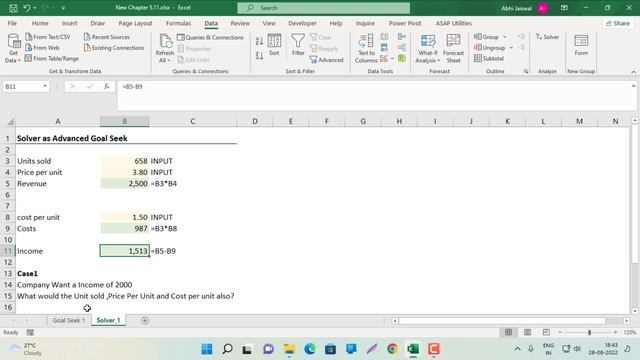Image resolution: width=640 pixels, height=360 pixels.
Task: Expand the formula bar
Action: (x=633, y=86)
